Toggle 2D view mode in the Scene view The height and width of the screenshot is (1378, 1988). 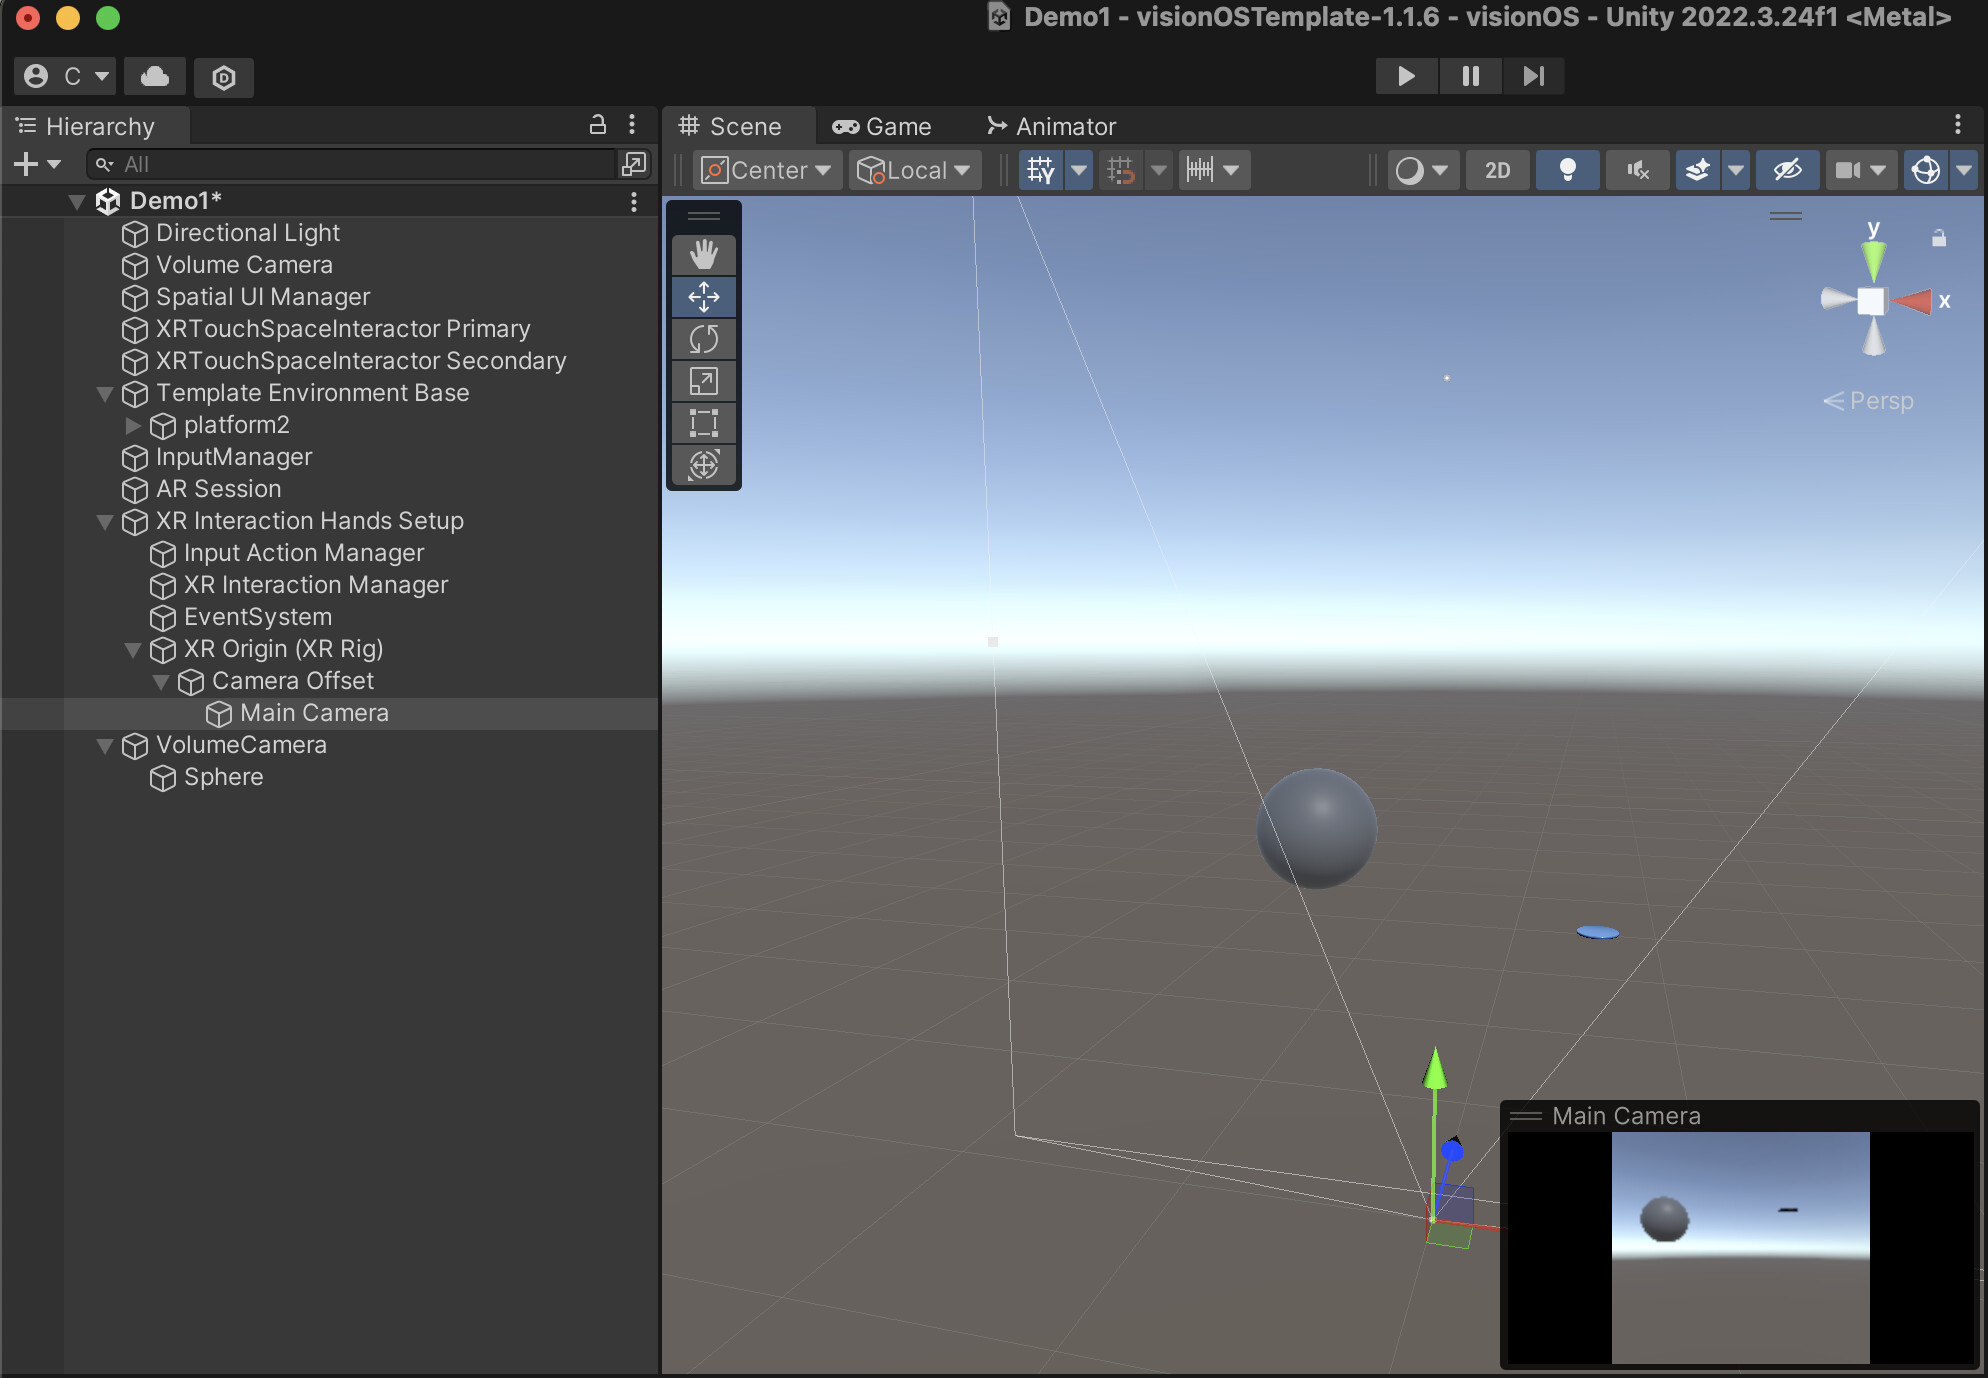pos(1496,170)
